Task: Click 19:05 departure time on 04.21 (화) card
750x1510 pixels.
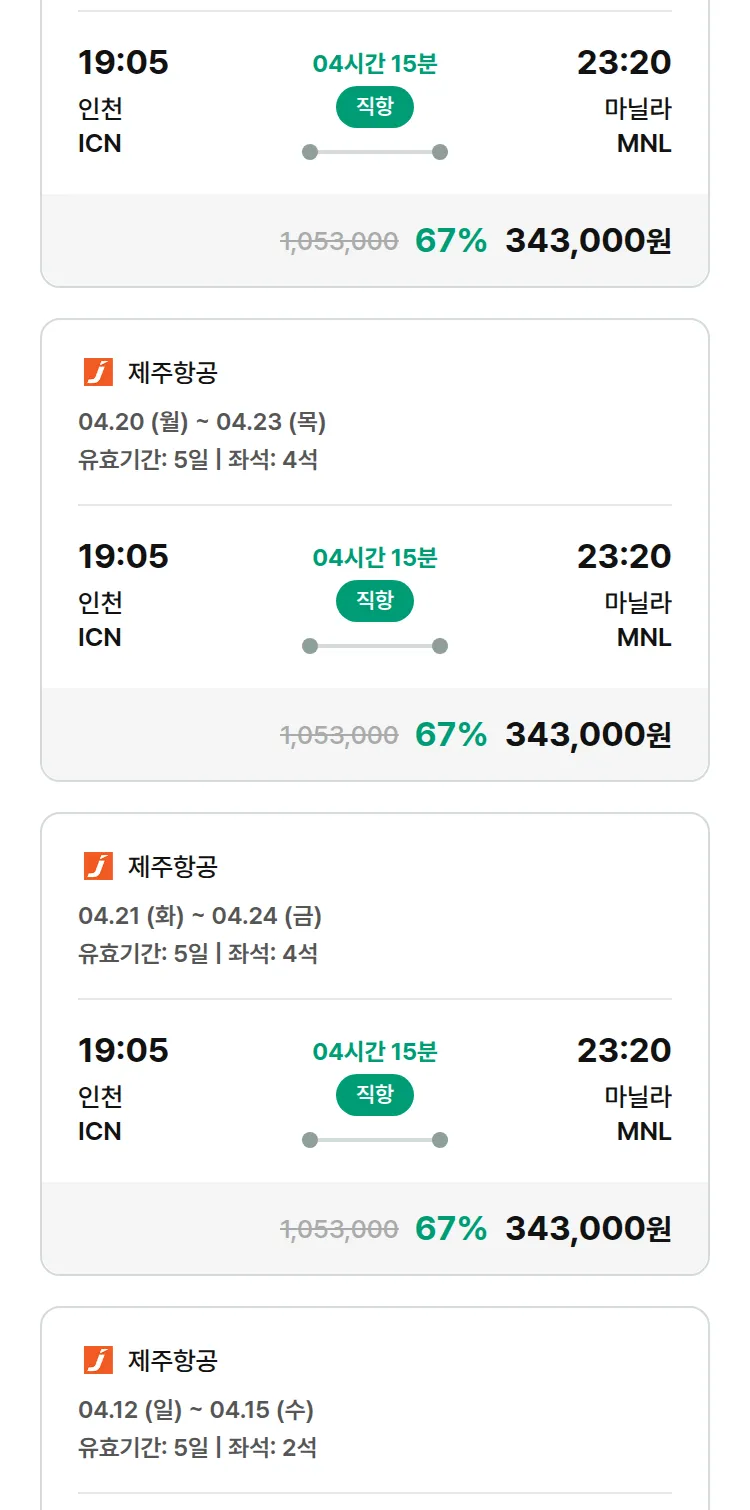Action: (x=123, y=1050)
